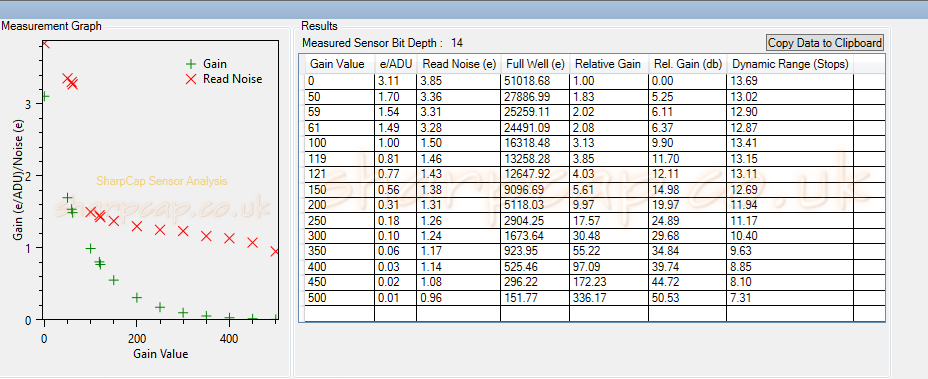Screen dimensions: 928x379
Task: Click the e/ADU cell 3.11
Action: click(395, 81)
